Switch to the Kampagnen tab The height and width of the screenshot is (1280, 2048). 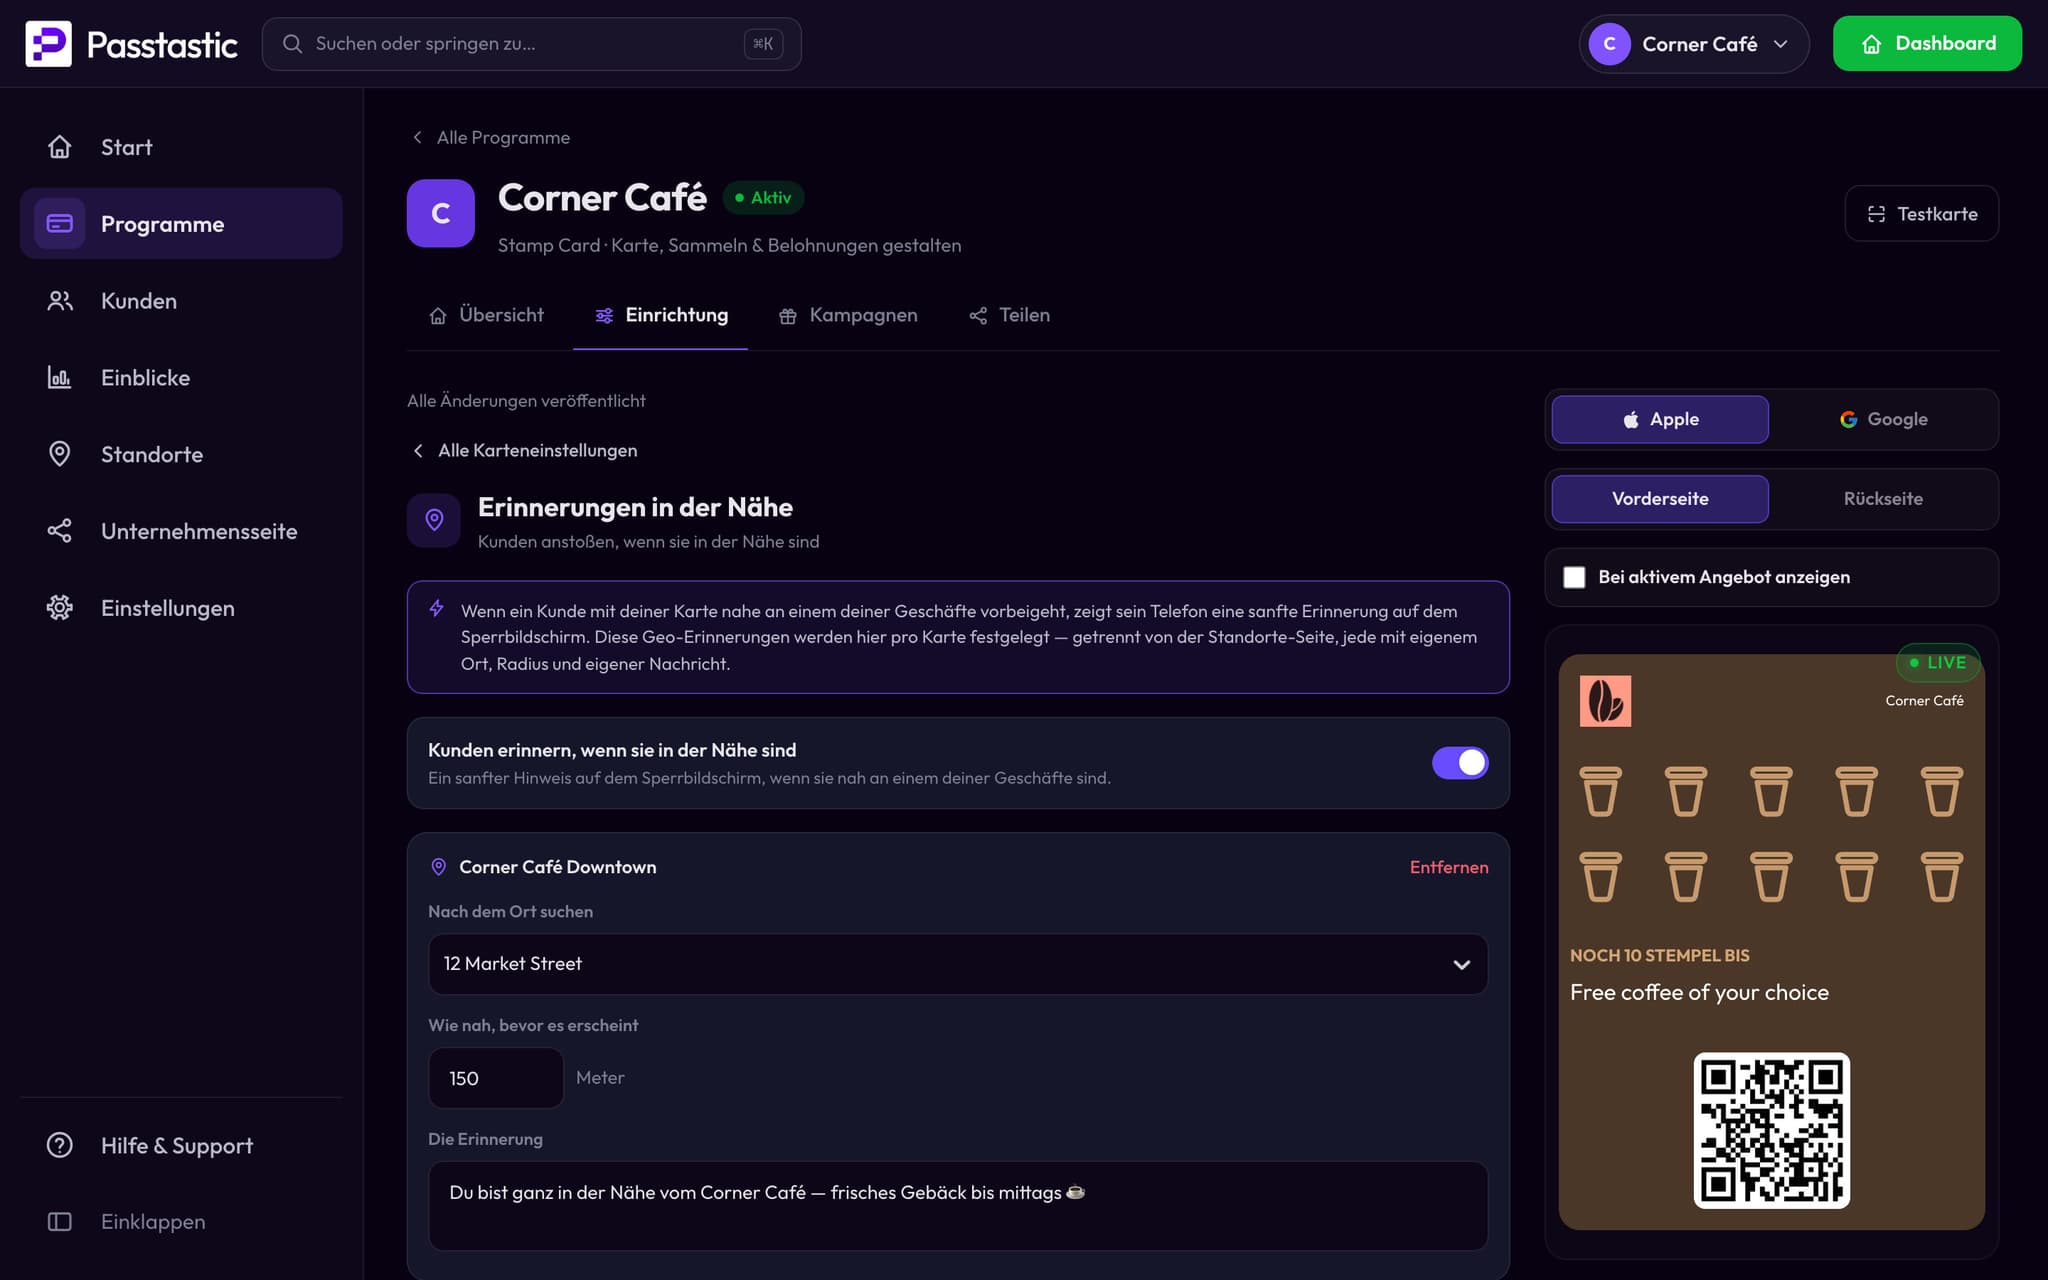point(848,316)
